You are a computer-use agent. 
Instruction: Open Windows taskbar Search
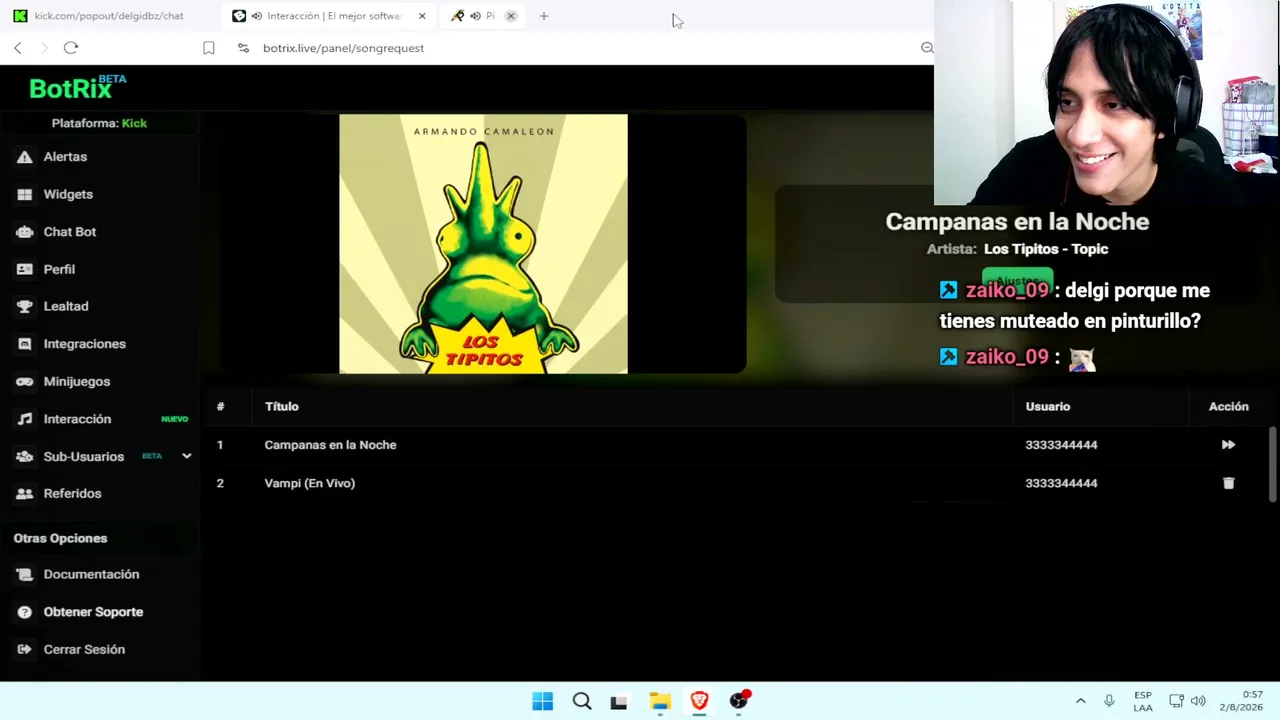(582, 701)
